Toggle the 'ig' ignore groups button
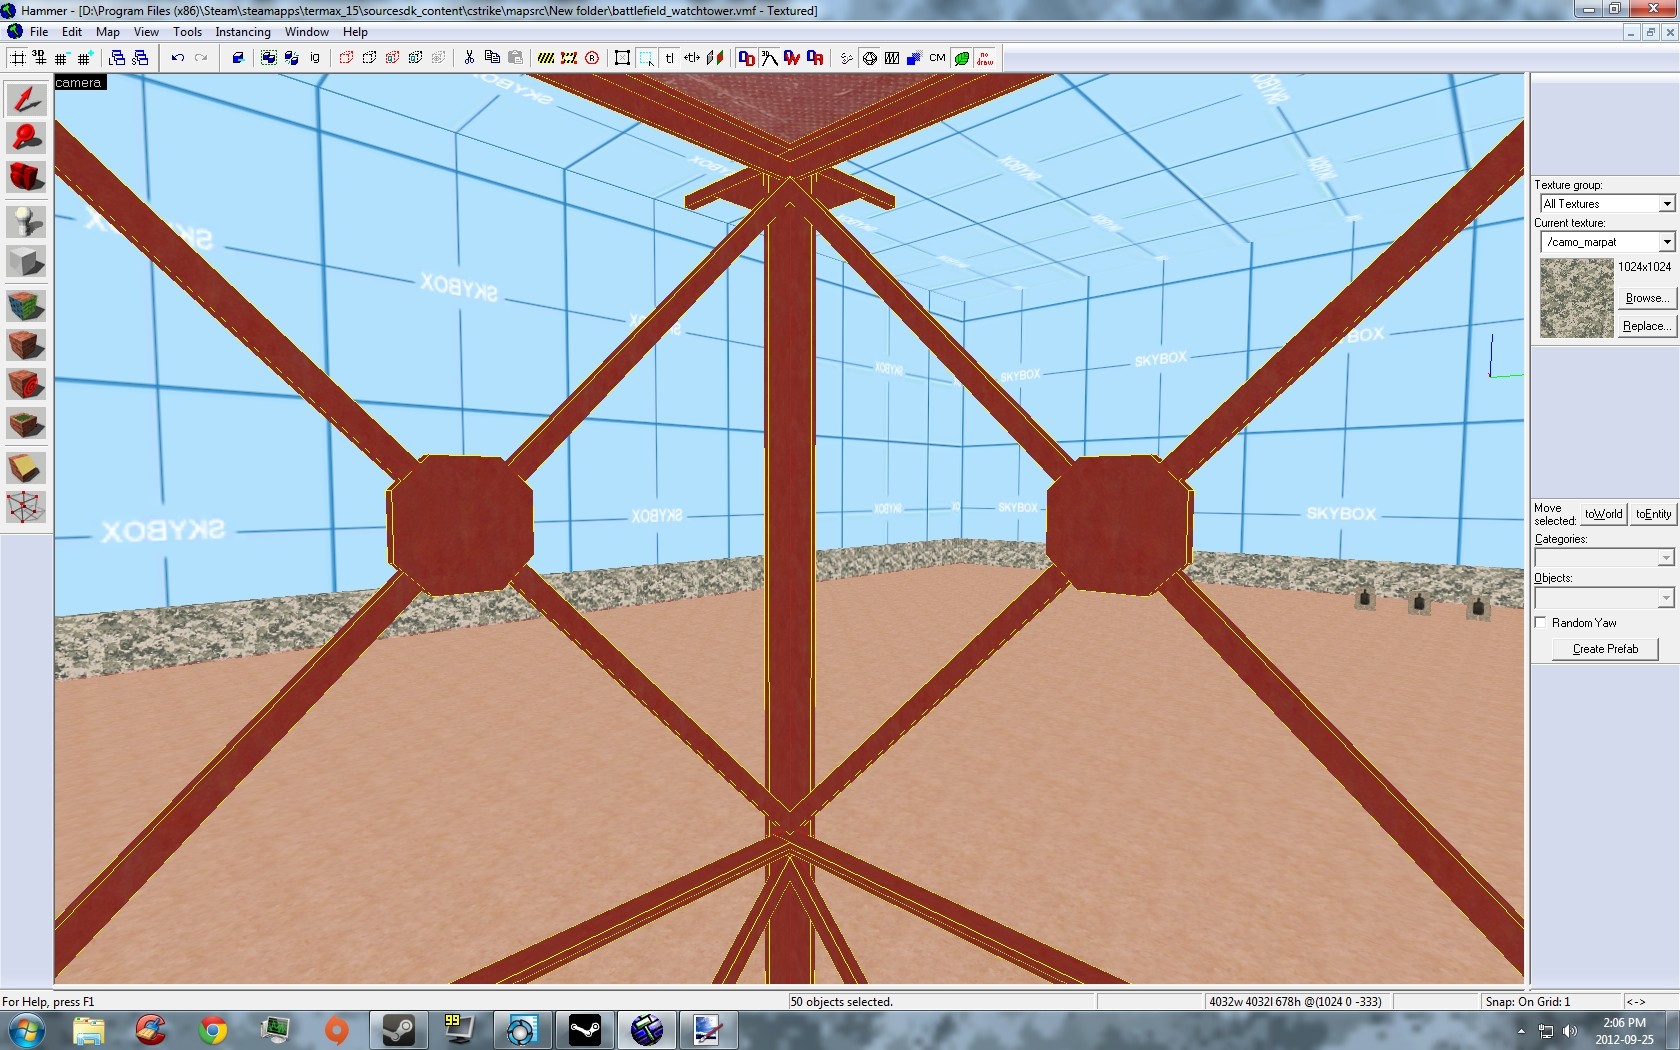This screenshot has height=1050, width=1680. point(315,58)
